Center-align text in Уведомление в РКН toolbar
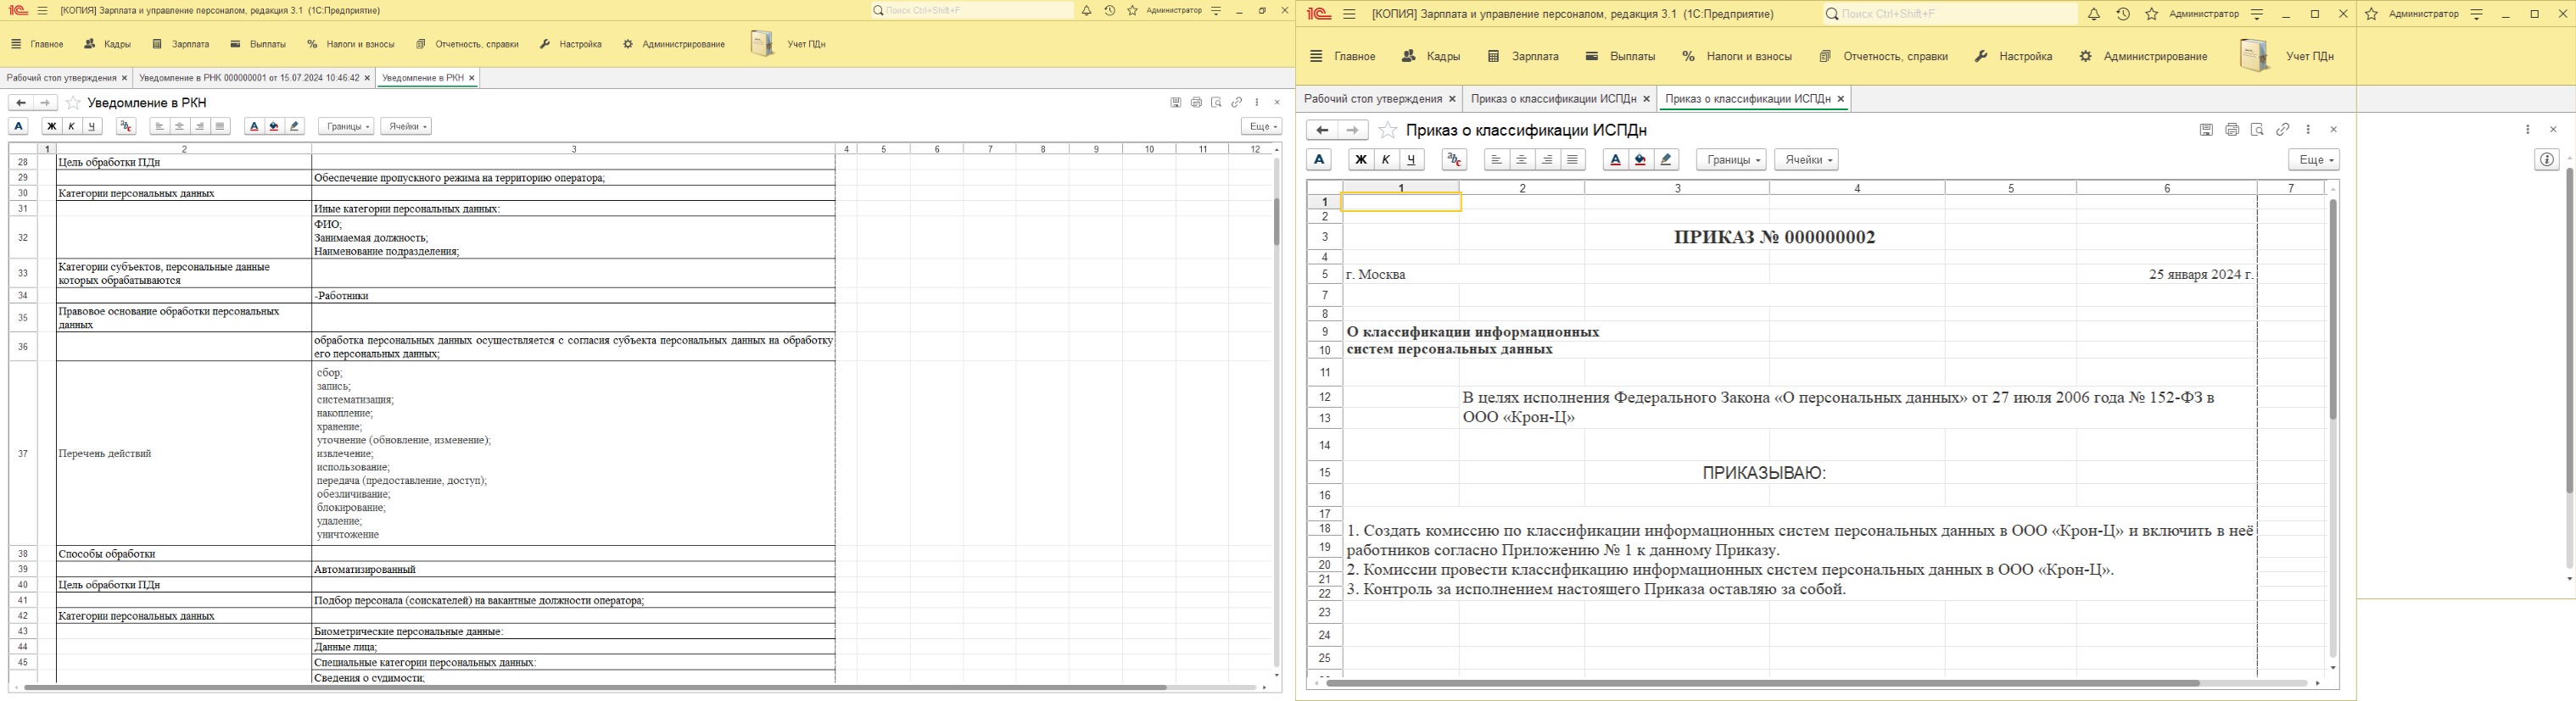Image resolution: width=2576 pixels, height=701 pixels. 180,127
